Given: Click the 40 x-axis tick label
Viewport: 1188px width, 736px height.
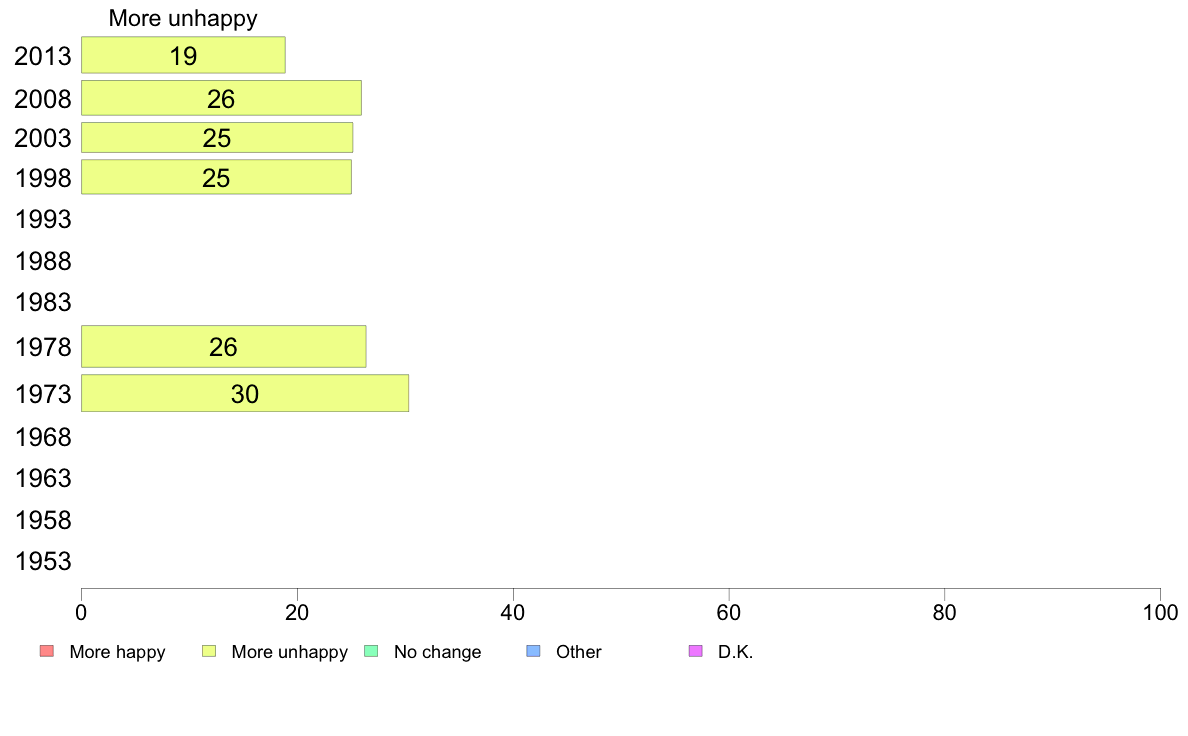Looking at the screenshot, I should click(513, 611).
